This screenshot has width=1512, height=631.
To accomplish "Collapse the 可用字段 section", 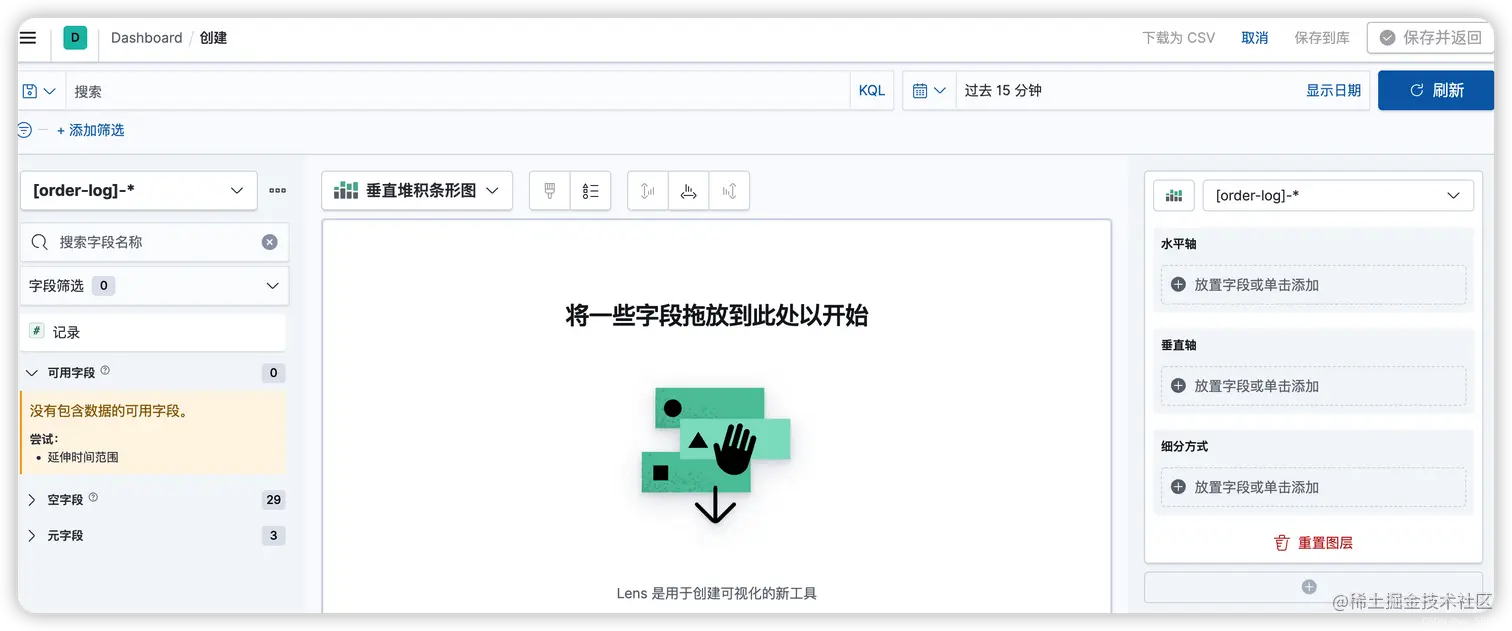I will point(31,372).
